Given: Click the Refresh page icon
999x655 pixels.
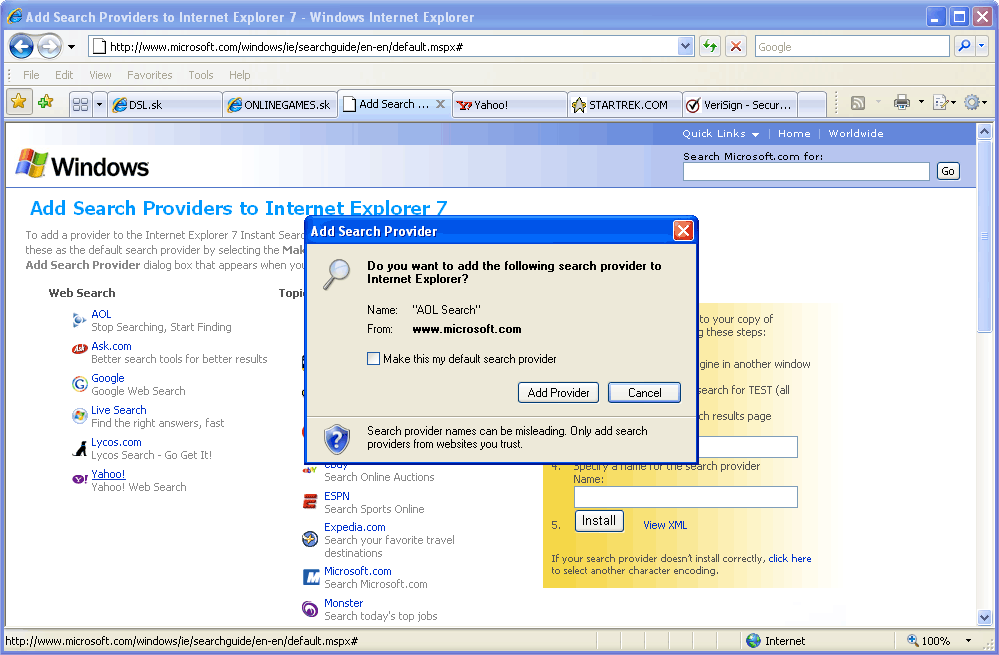Looking at the screenshot, I should click(x=710, y=46).
